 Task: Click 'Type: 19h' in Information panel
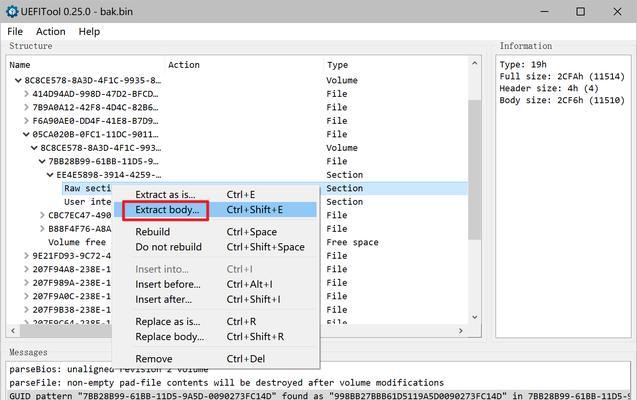pos(523,65)
